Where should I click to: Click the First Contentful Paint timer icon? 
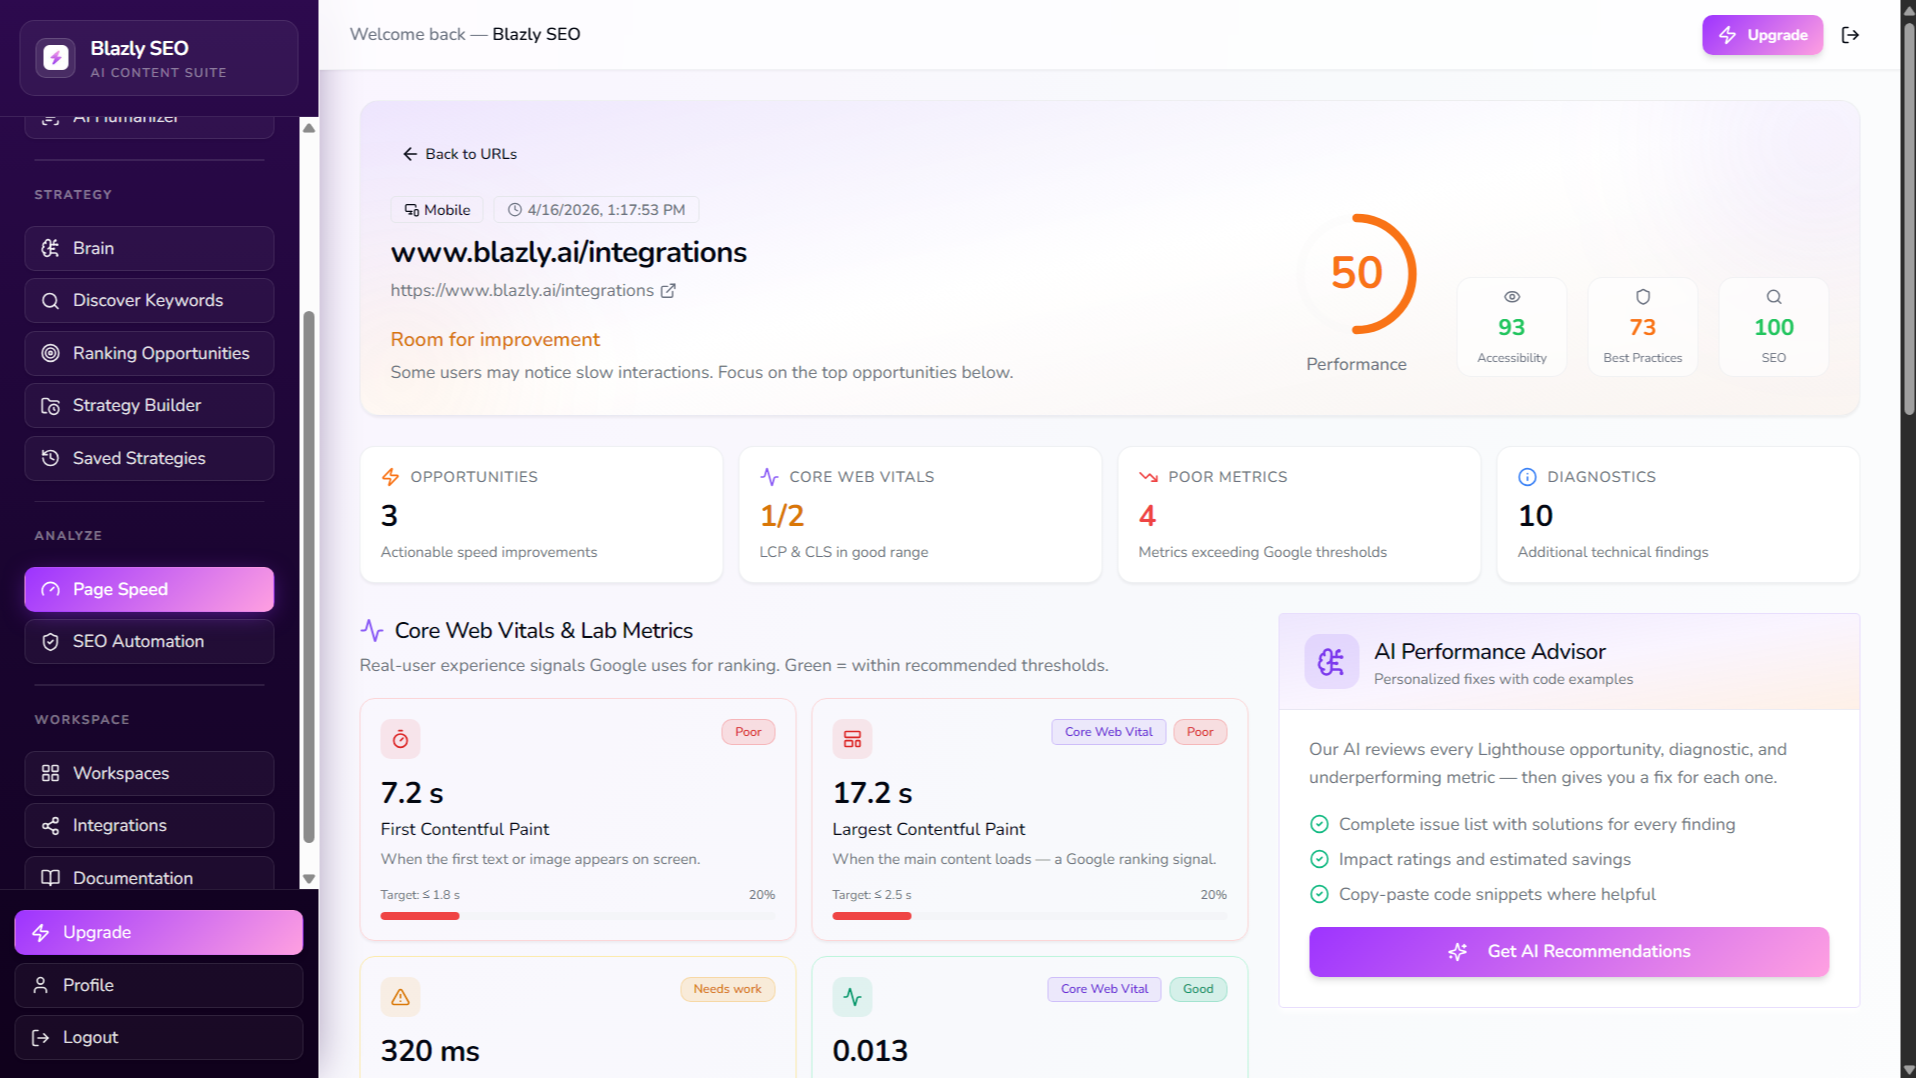point(400,739)
